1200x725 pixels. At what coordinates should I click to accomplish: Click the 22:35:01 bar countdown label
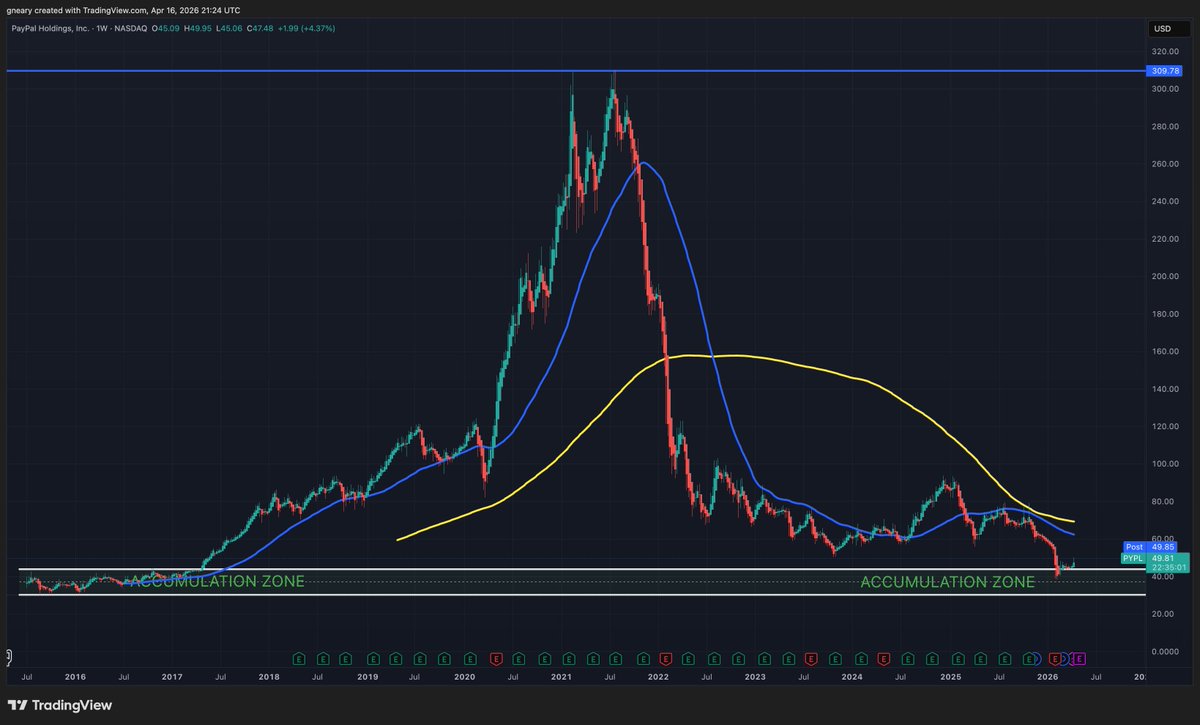pos(1168,567)
